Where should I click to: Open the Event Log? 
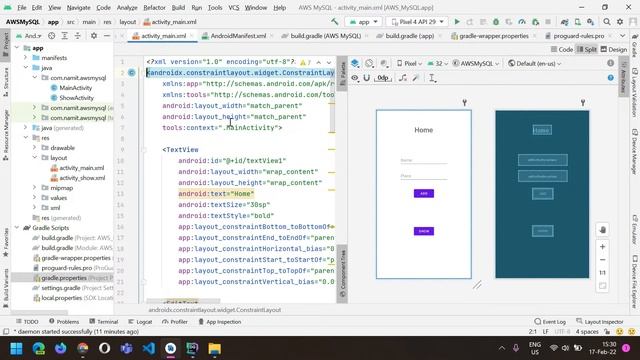pyautogui.click(x=550, y=322)
